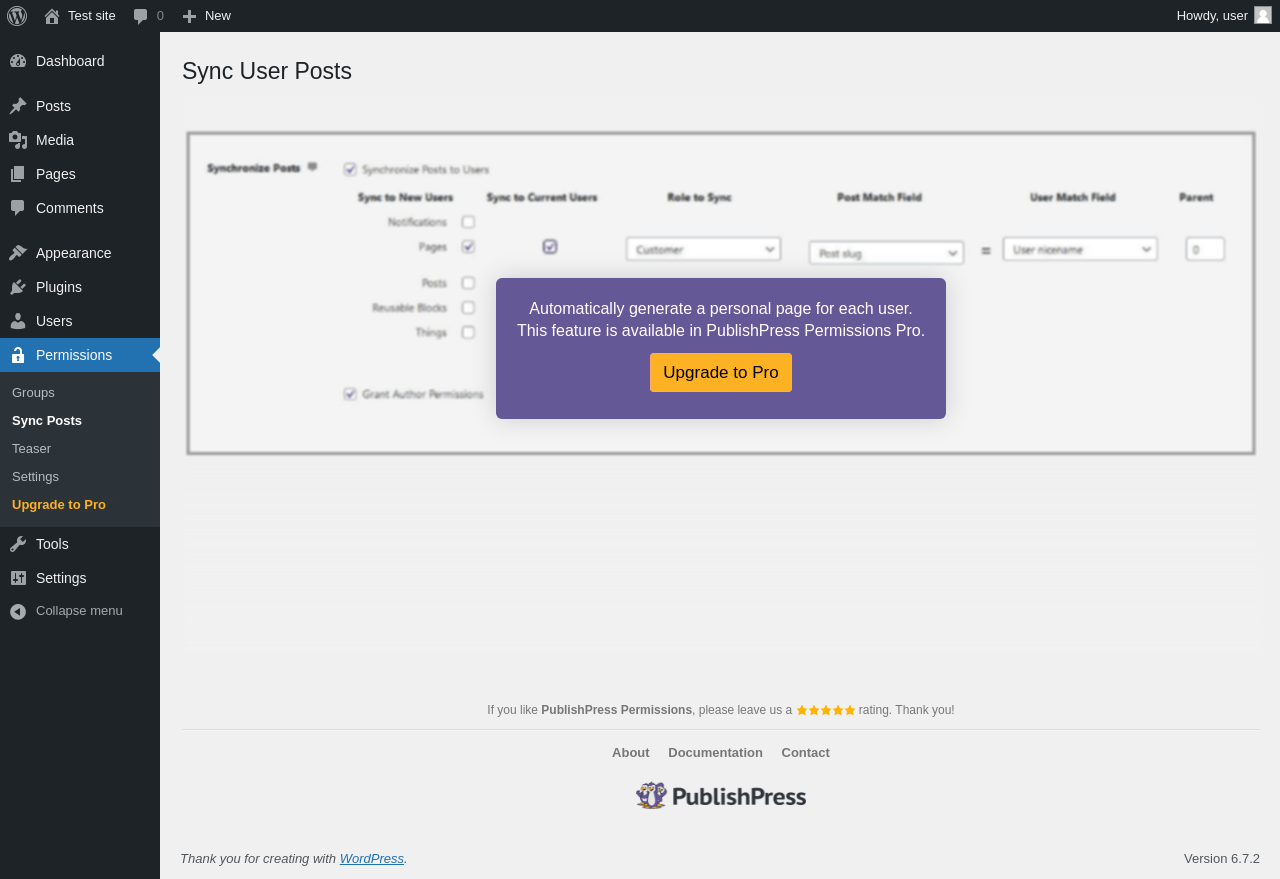Click the Sync User Posts heading

click(x=267, y=71)
